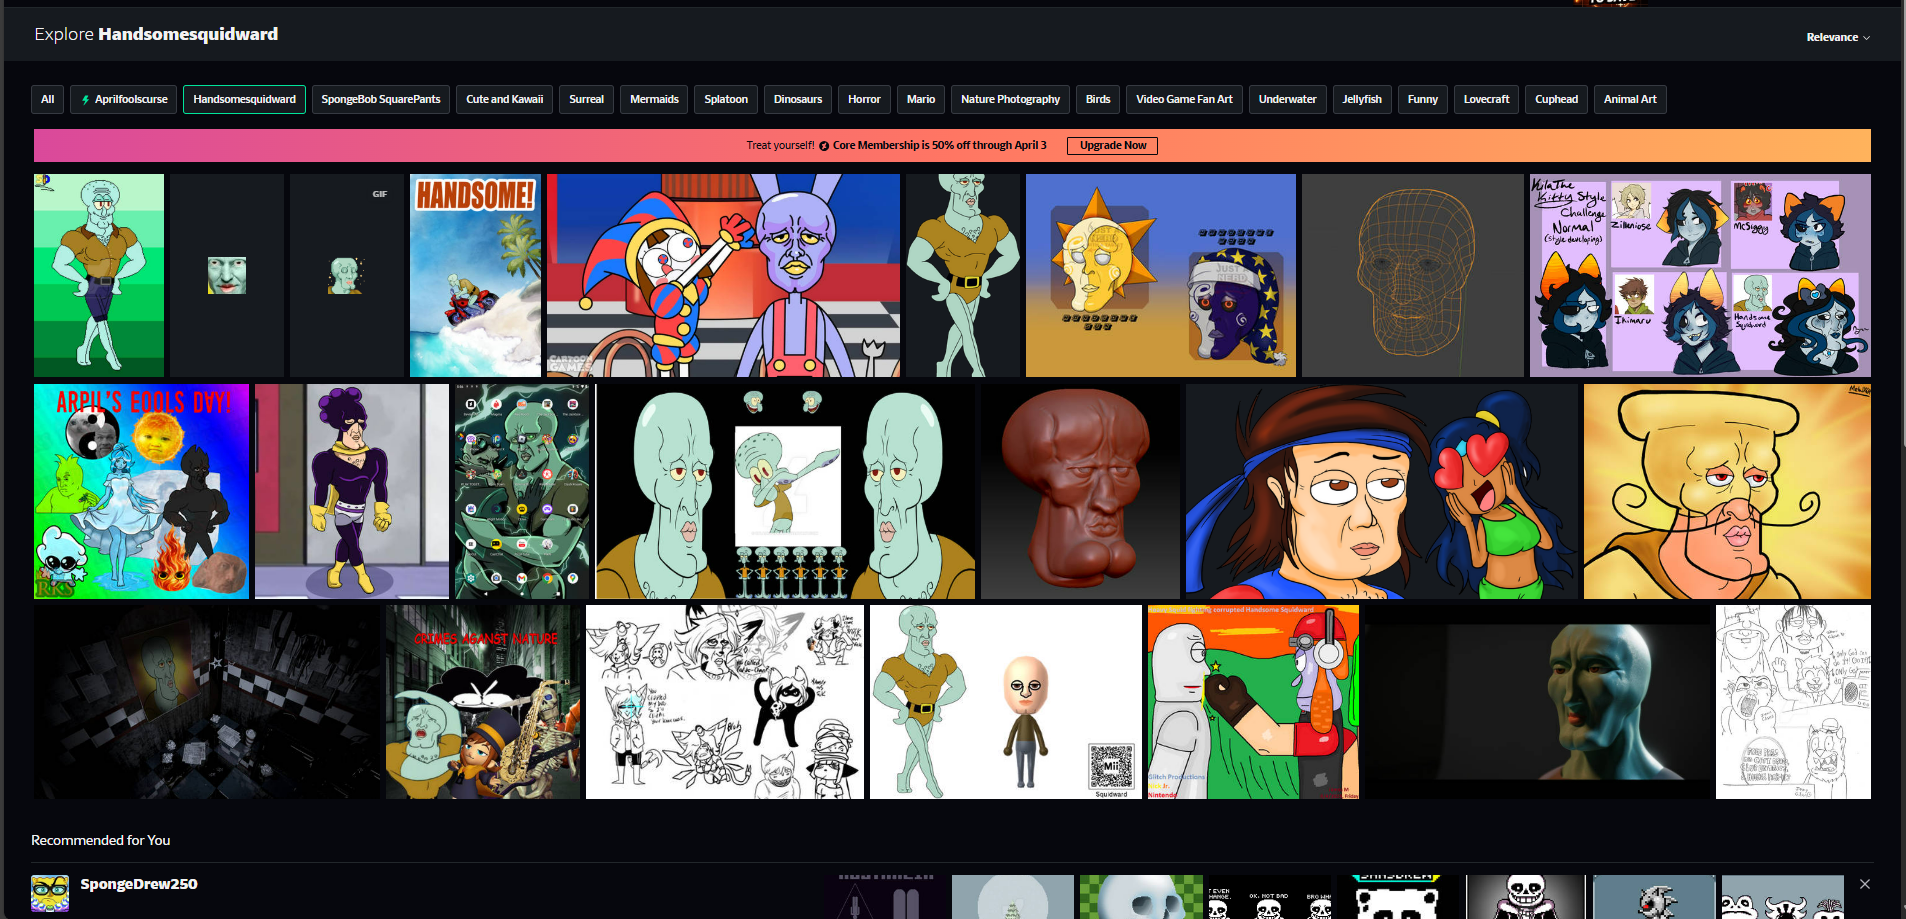Open the panda skull recommended thumbnail

(1397, 897)
